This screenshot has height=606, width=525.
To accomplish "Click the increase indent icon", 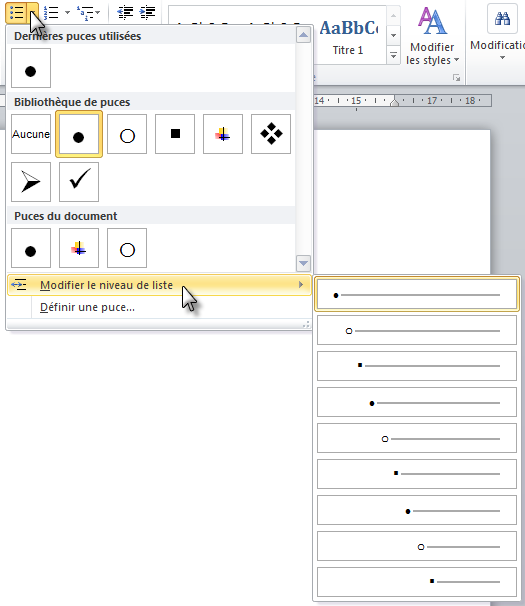I will (x=148, y=12).
